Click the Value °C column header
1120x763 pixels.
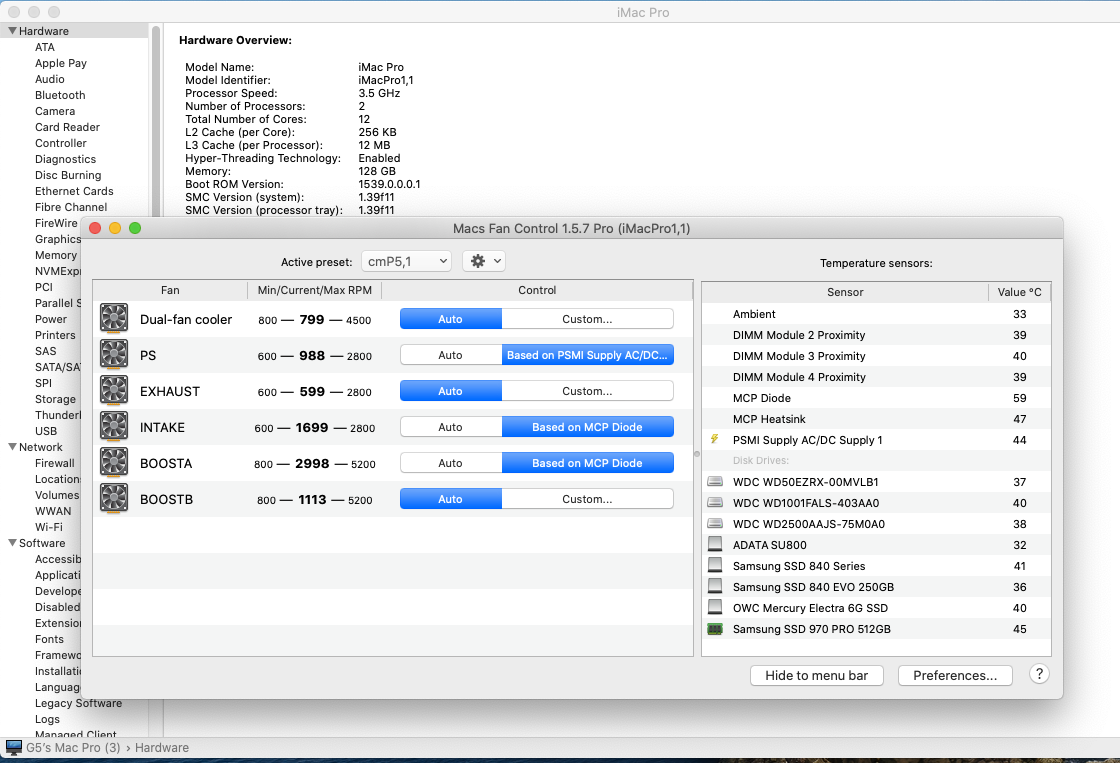pyautogui.click(x=1019, y=291)
